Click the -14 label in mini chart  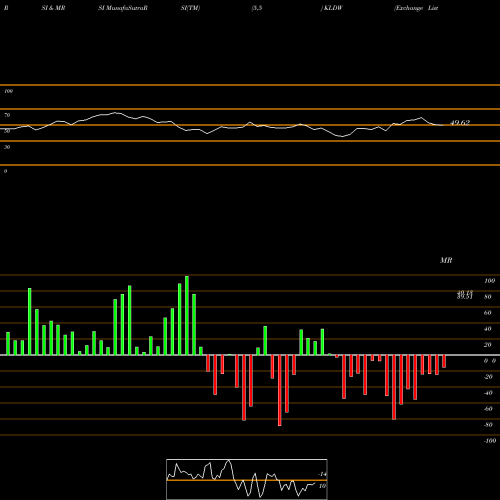[322, 474]
